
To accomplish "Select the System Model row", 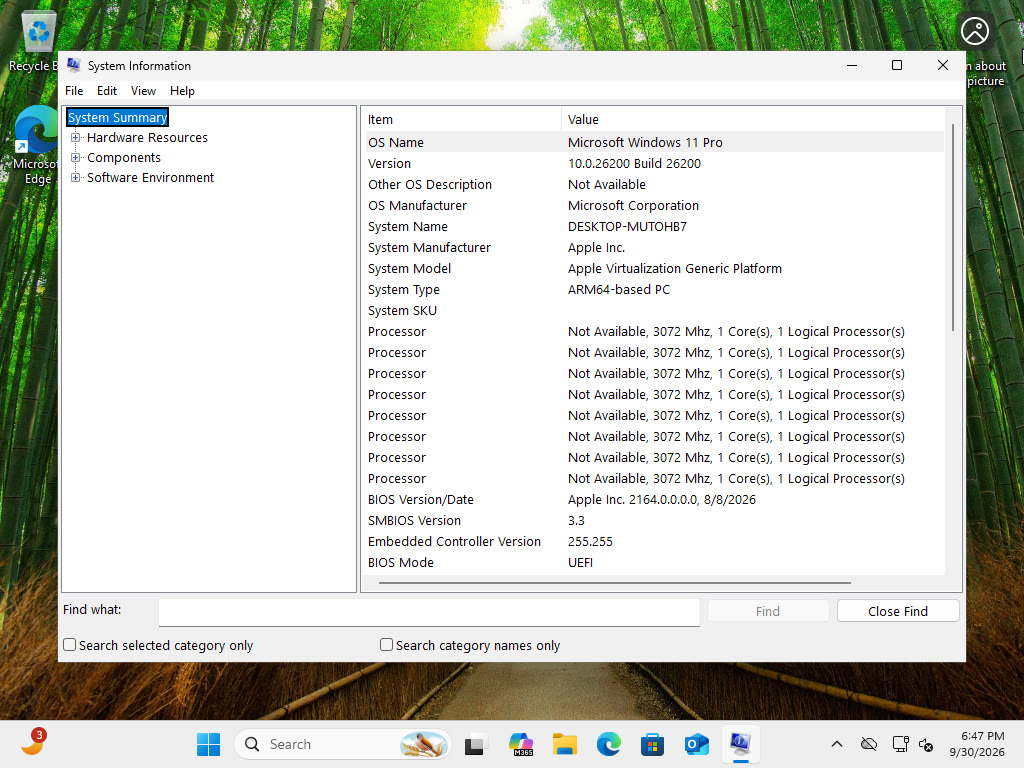I will tap(654, 268).
